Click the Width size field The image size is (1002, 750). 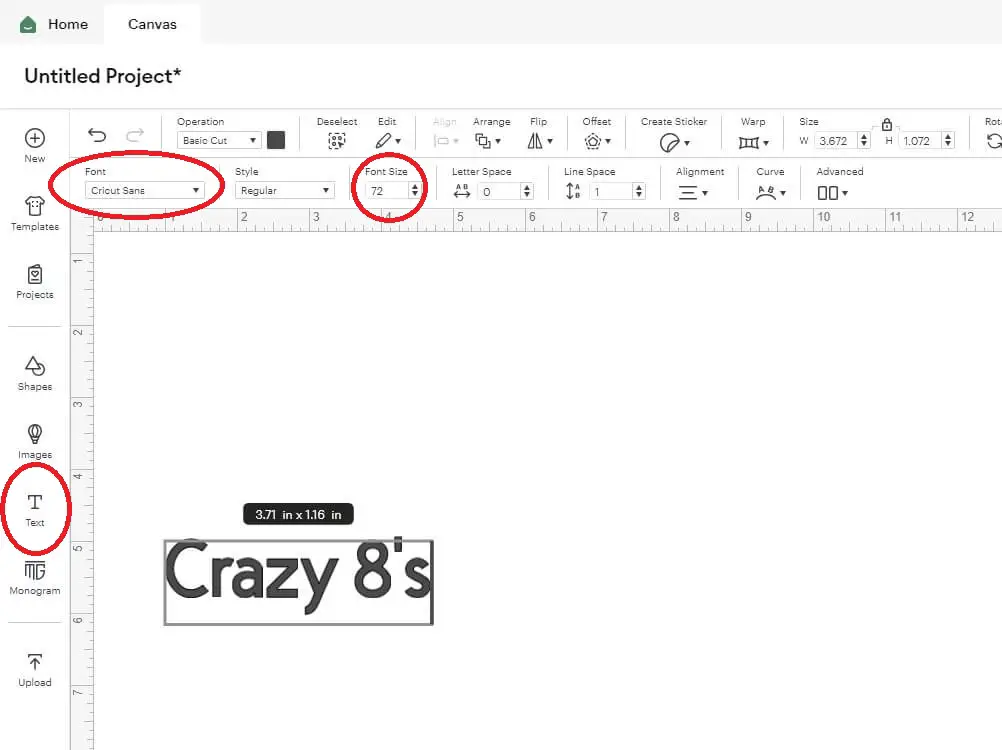point(836,141)
